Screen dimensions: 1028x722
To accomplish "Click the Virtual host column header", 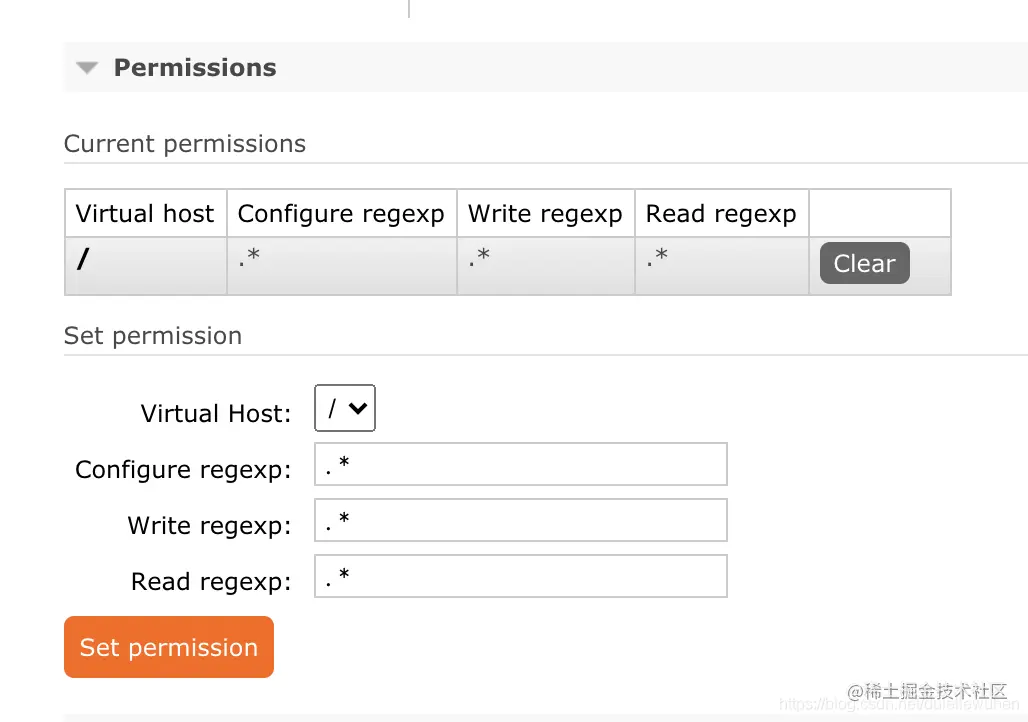I will tap(145, 214).
